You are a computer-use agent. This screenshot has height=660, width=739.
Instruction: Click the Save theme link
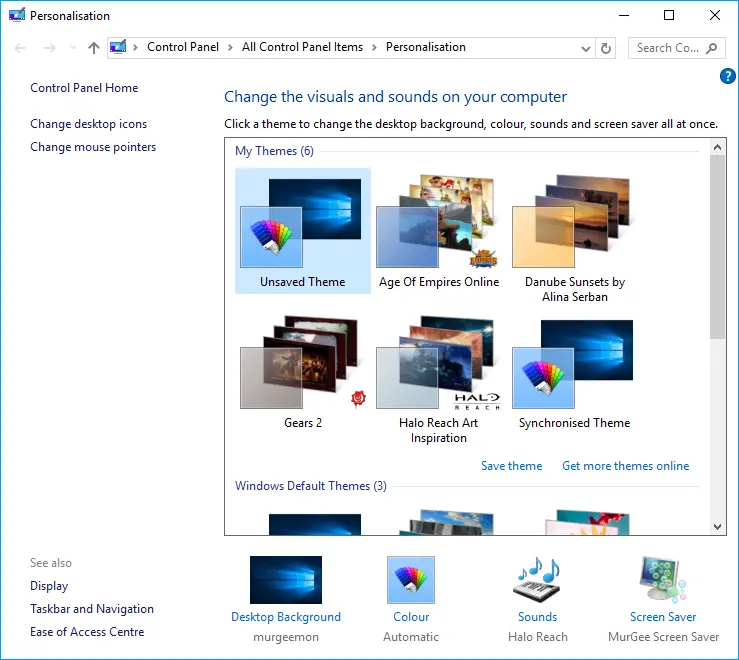511,466
